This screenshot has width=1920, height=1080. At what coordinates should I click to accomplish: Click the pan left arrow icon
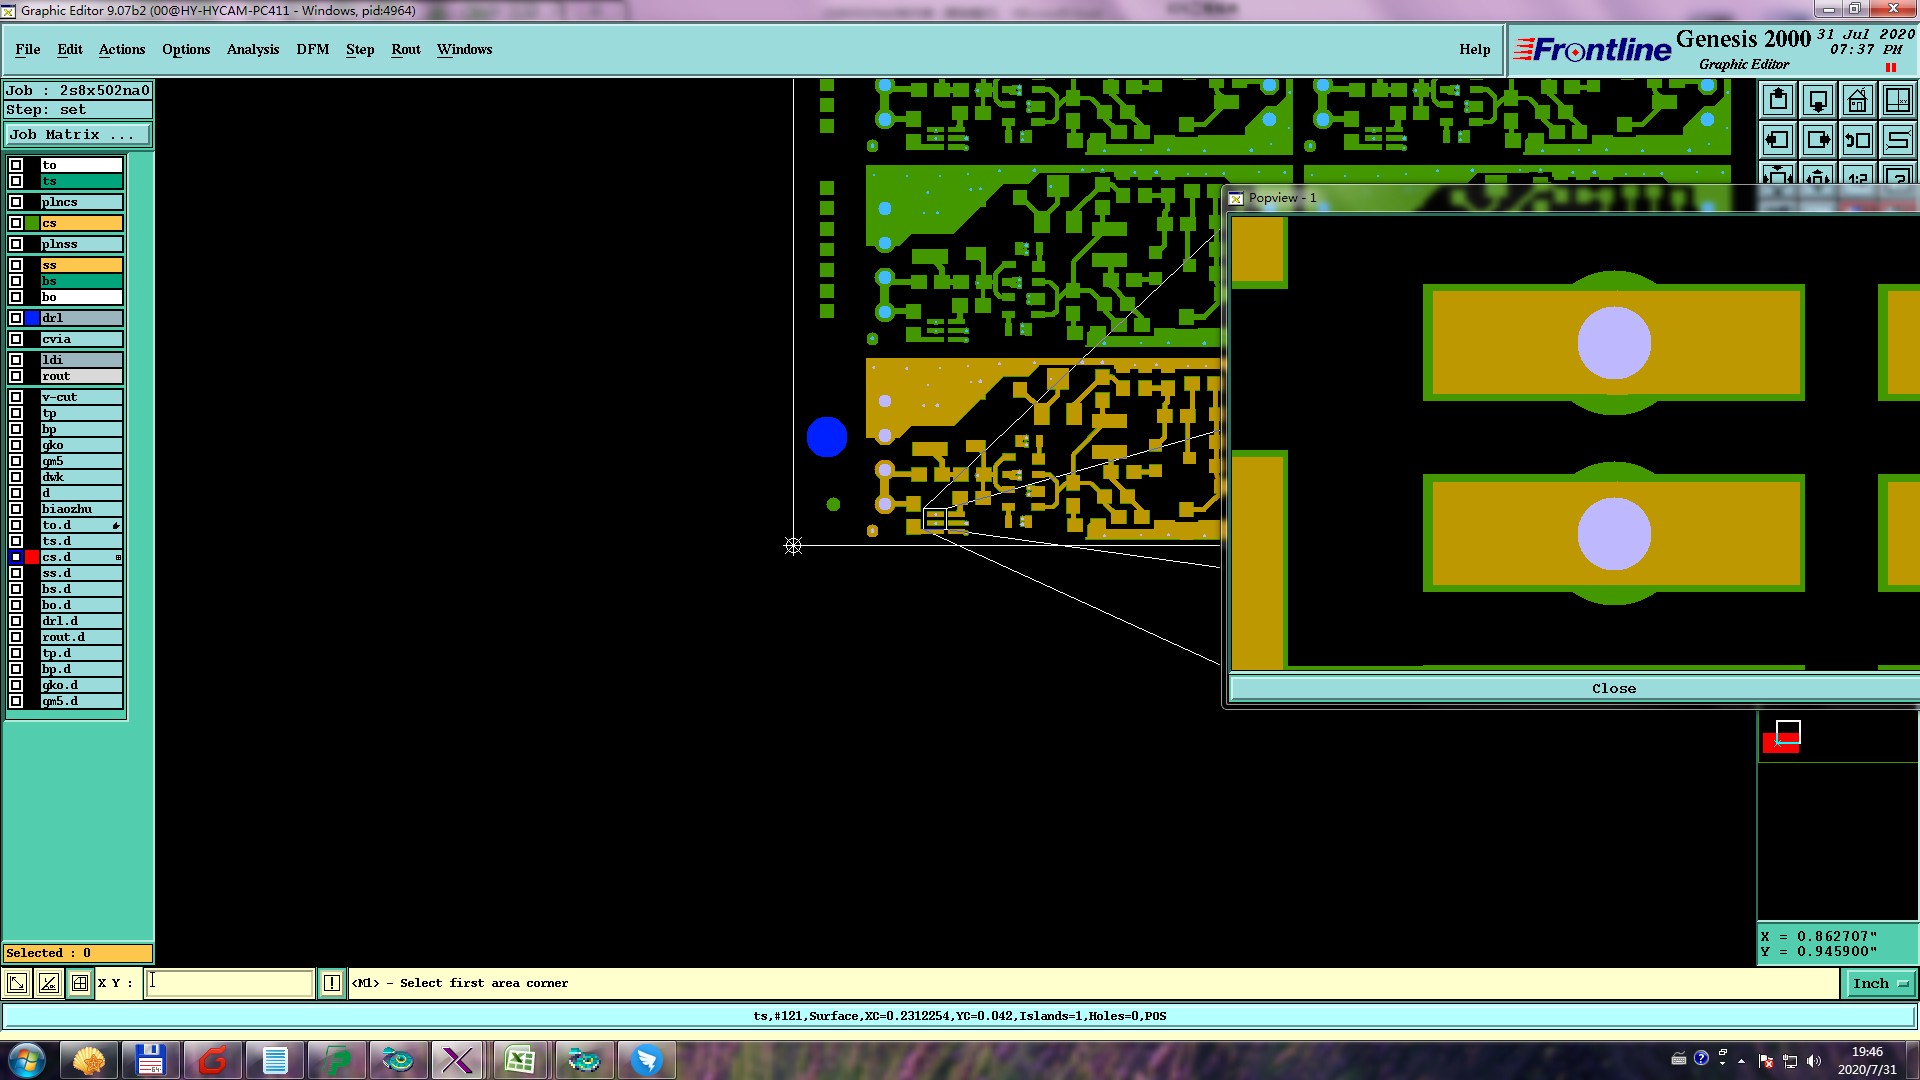pyautogui.click(x=1777, y=140)
